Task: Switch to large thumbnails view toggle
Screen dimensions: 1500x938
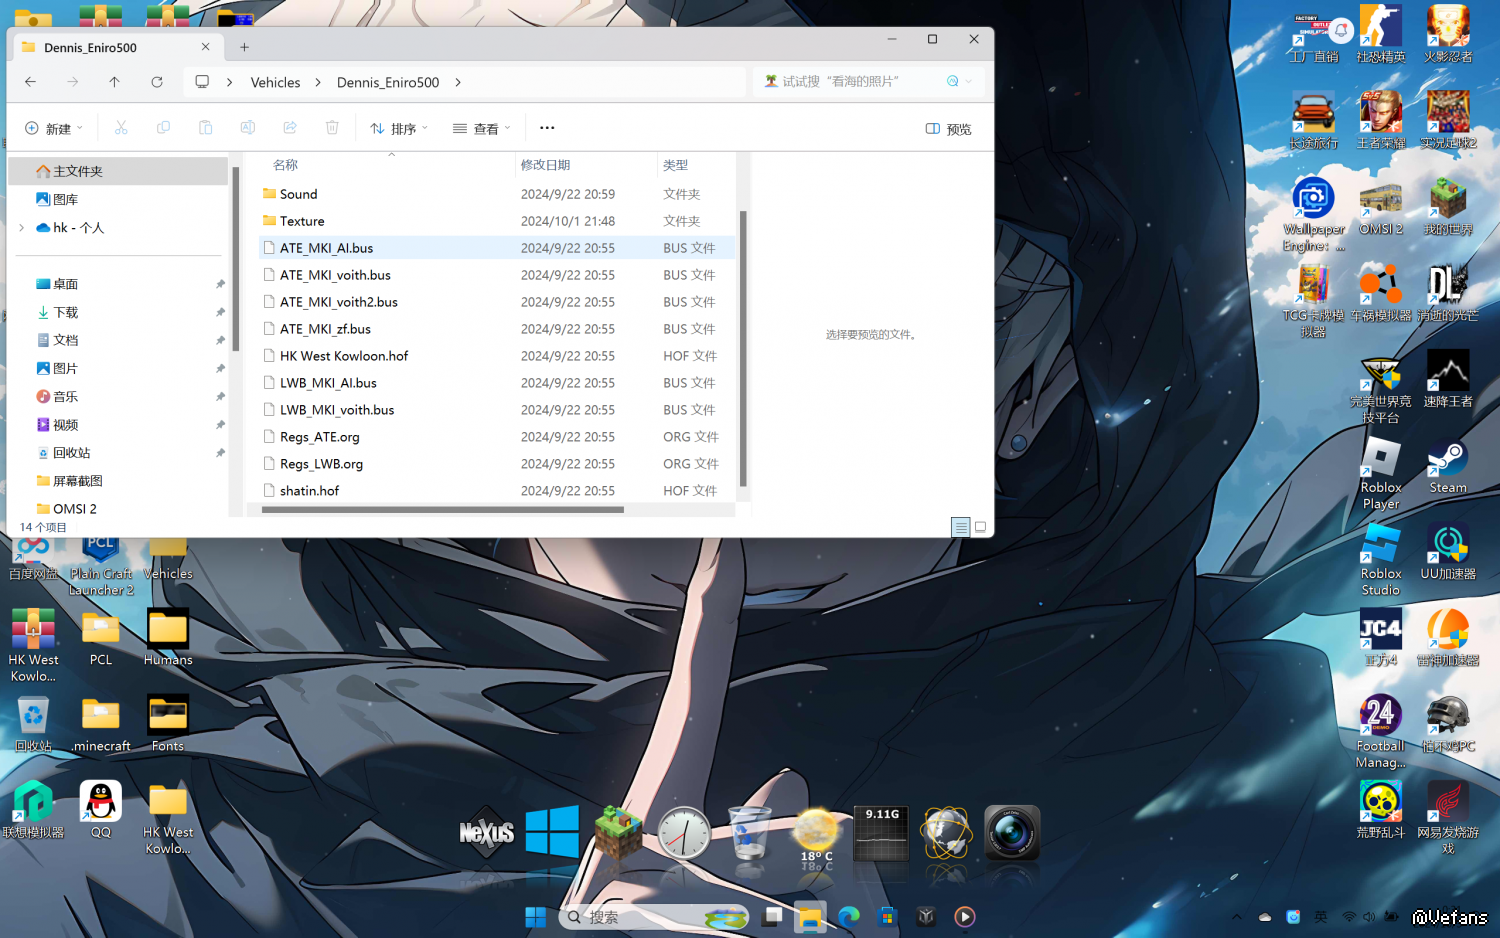Action: click(x=981, y=527)
